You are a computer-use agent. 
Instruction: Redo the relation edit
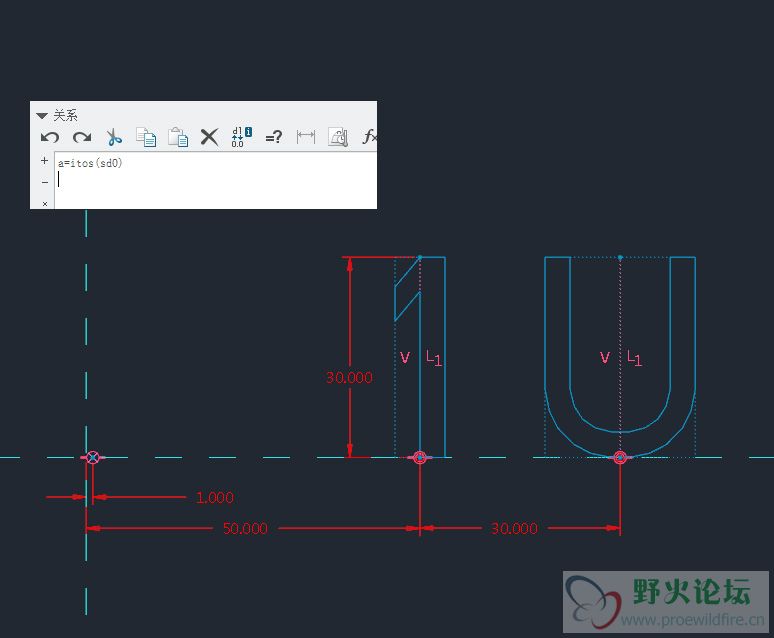(82, 137)
